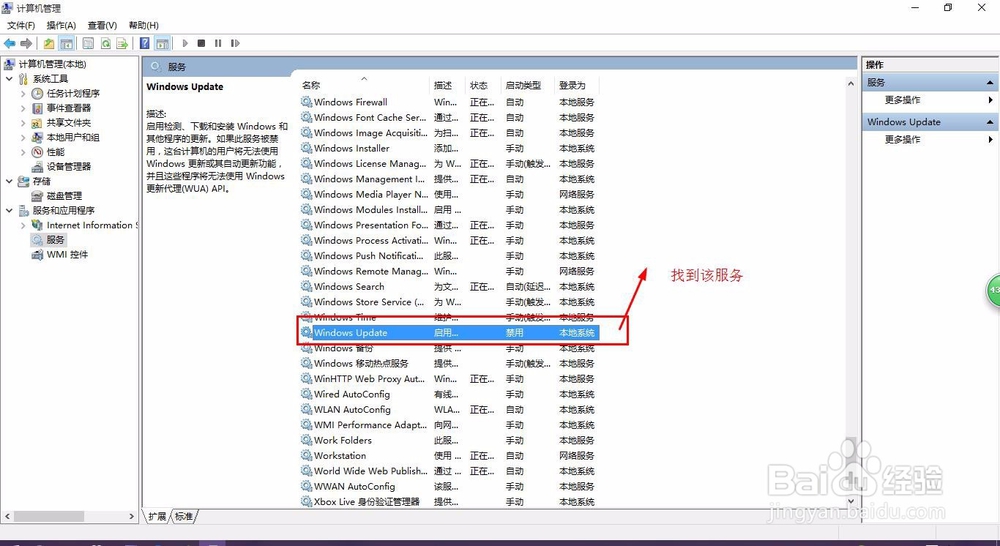Toggle the show/hide console tree icon

click(x=66, y=43)
